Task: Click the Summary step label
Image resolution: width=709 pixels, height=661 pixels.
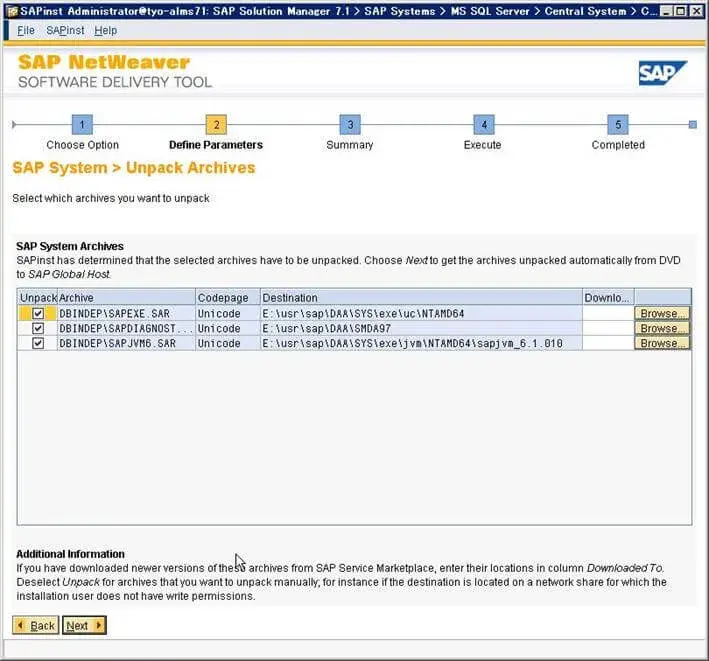Action: point(350,145)
